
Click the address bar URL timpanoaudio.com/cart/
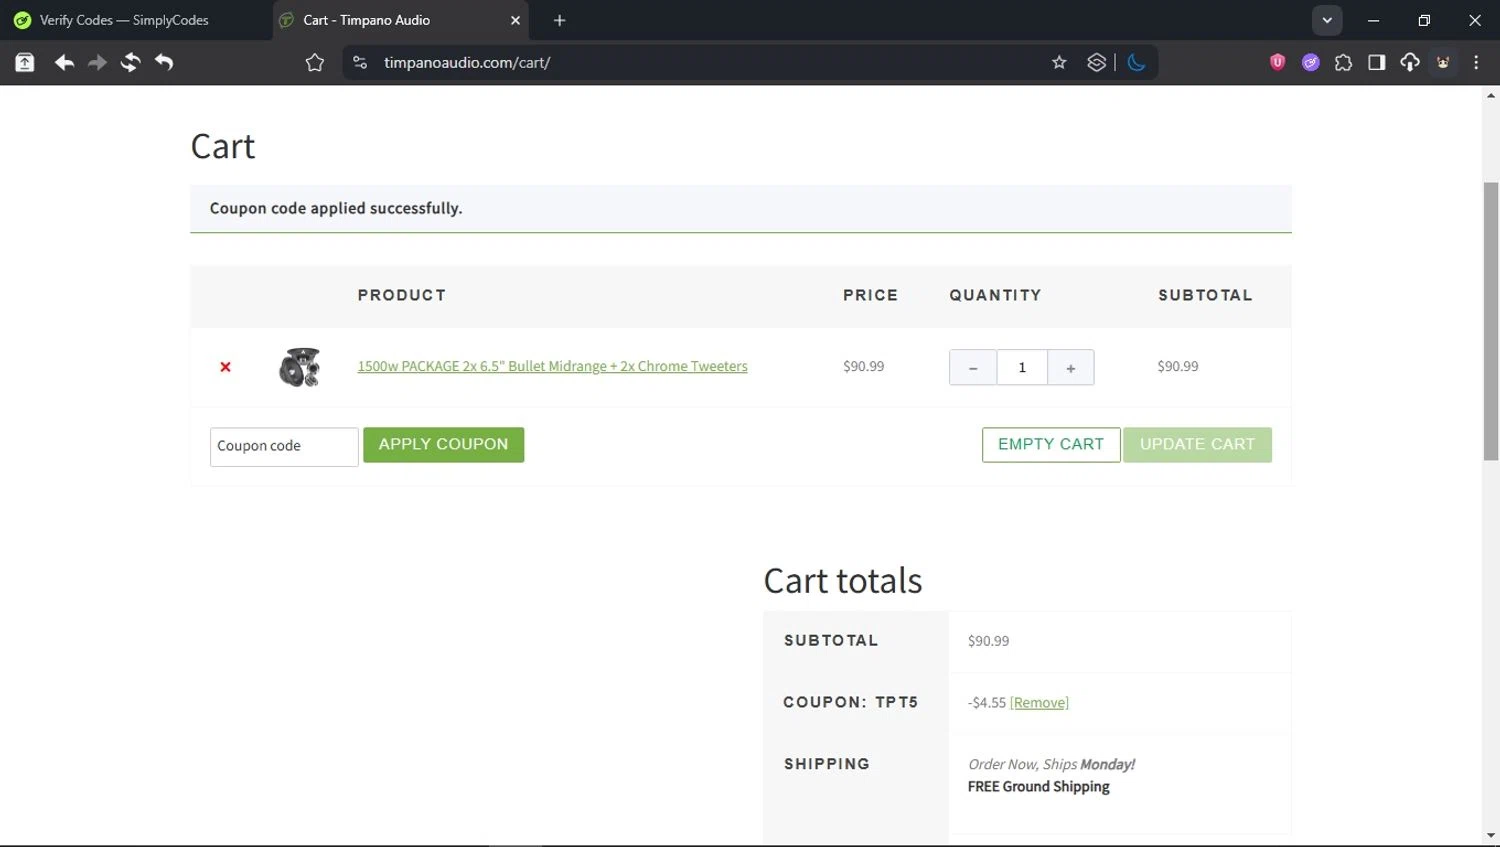(x=467, y=62)
